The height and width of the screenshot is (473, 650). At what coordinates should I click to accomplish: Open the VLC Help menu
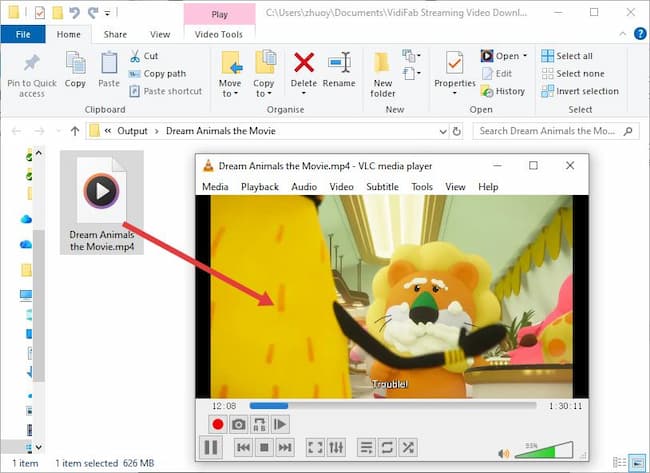coord(488,187)
